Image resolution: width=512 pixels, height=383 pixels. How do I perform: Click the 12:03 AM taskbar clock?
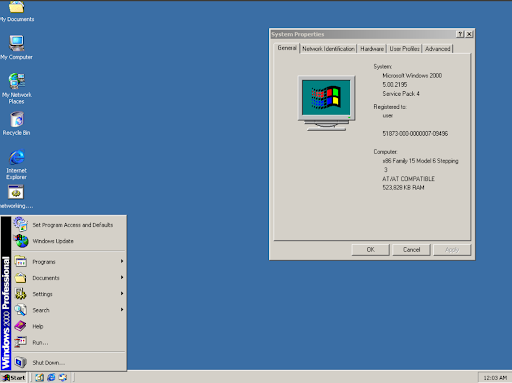tap(495, 378)
